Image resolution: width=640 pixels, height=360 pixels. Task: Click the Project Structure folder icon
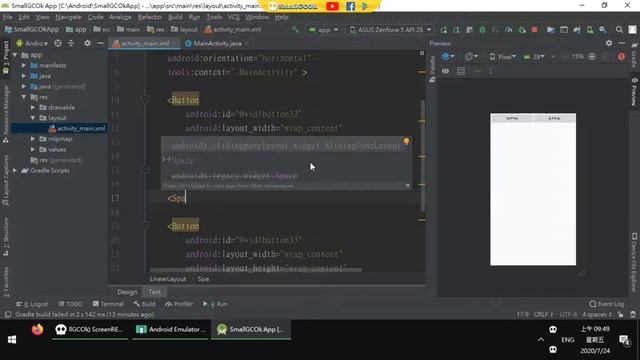(551, 30)
